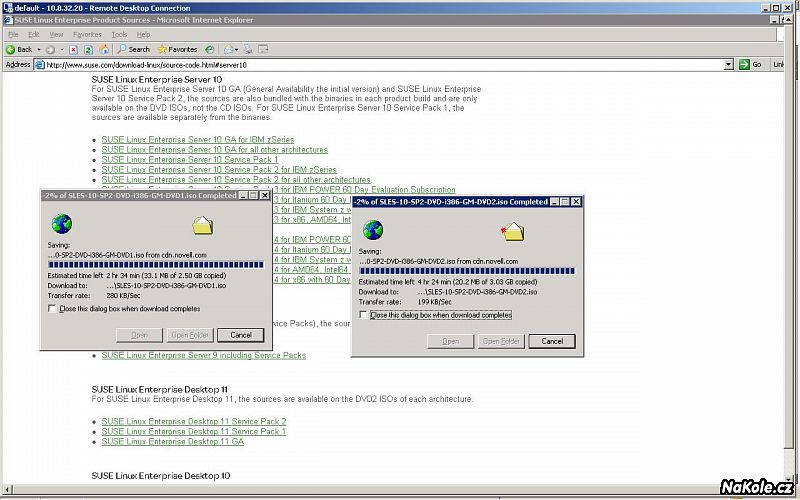
Task: Click Open button in DVD1 dialog
Action: 139,335
